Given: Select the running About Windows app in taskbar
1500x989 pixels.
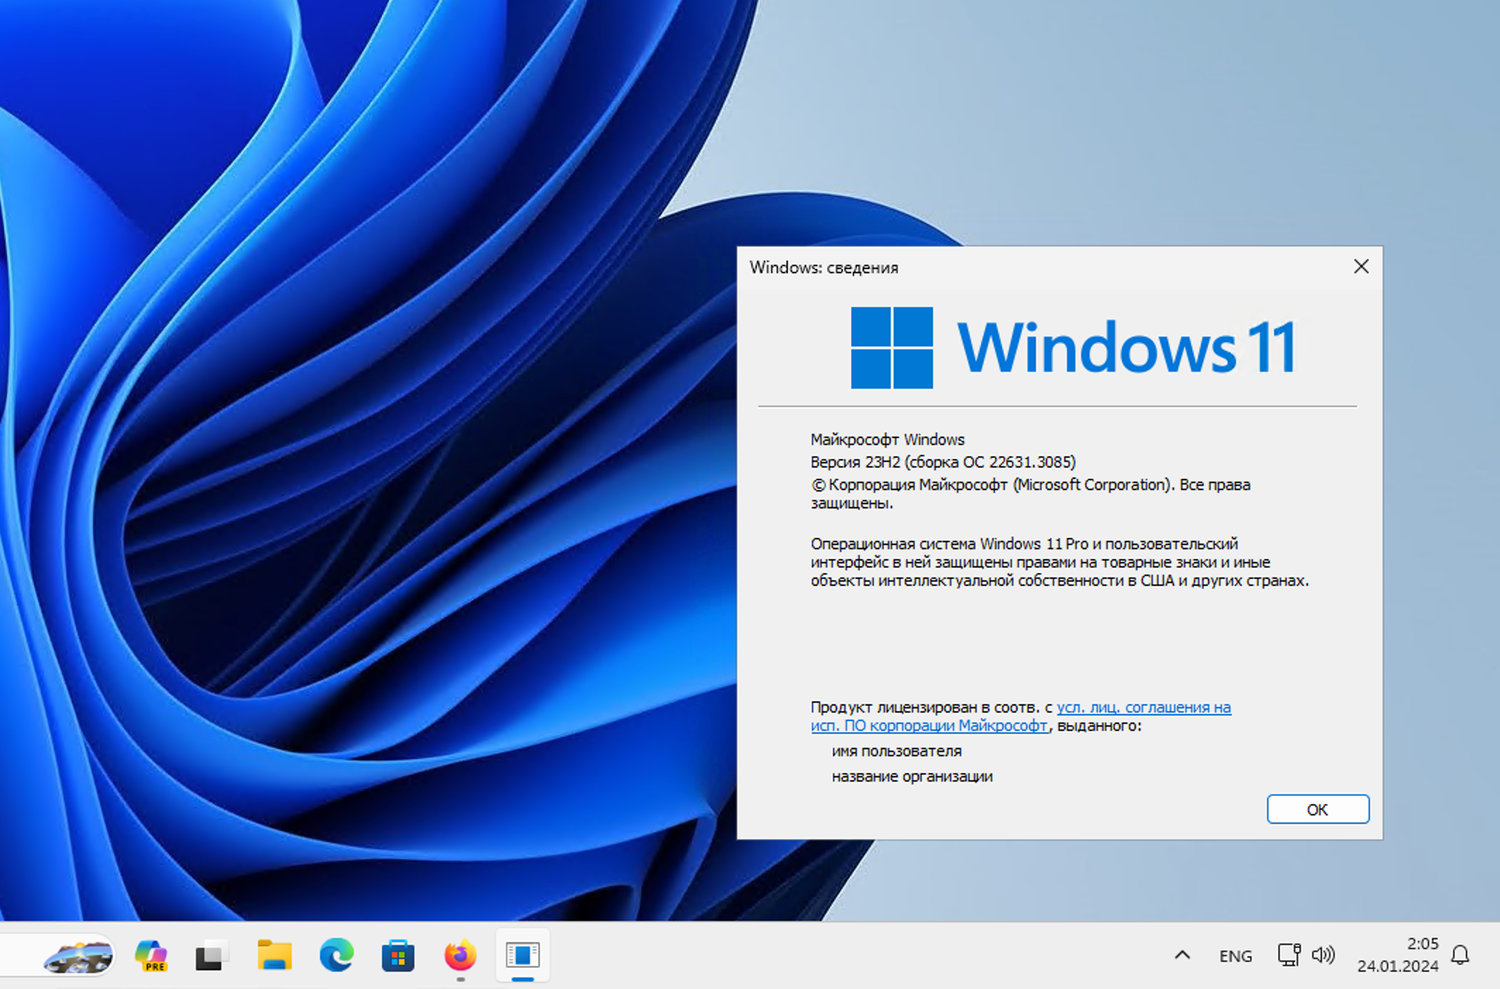Looking at the screenshot, I should [x=521, y=956].
